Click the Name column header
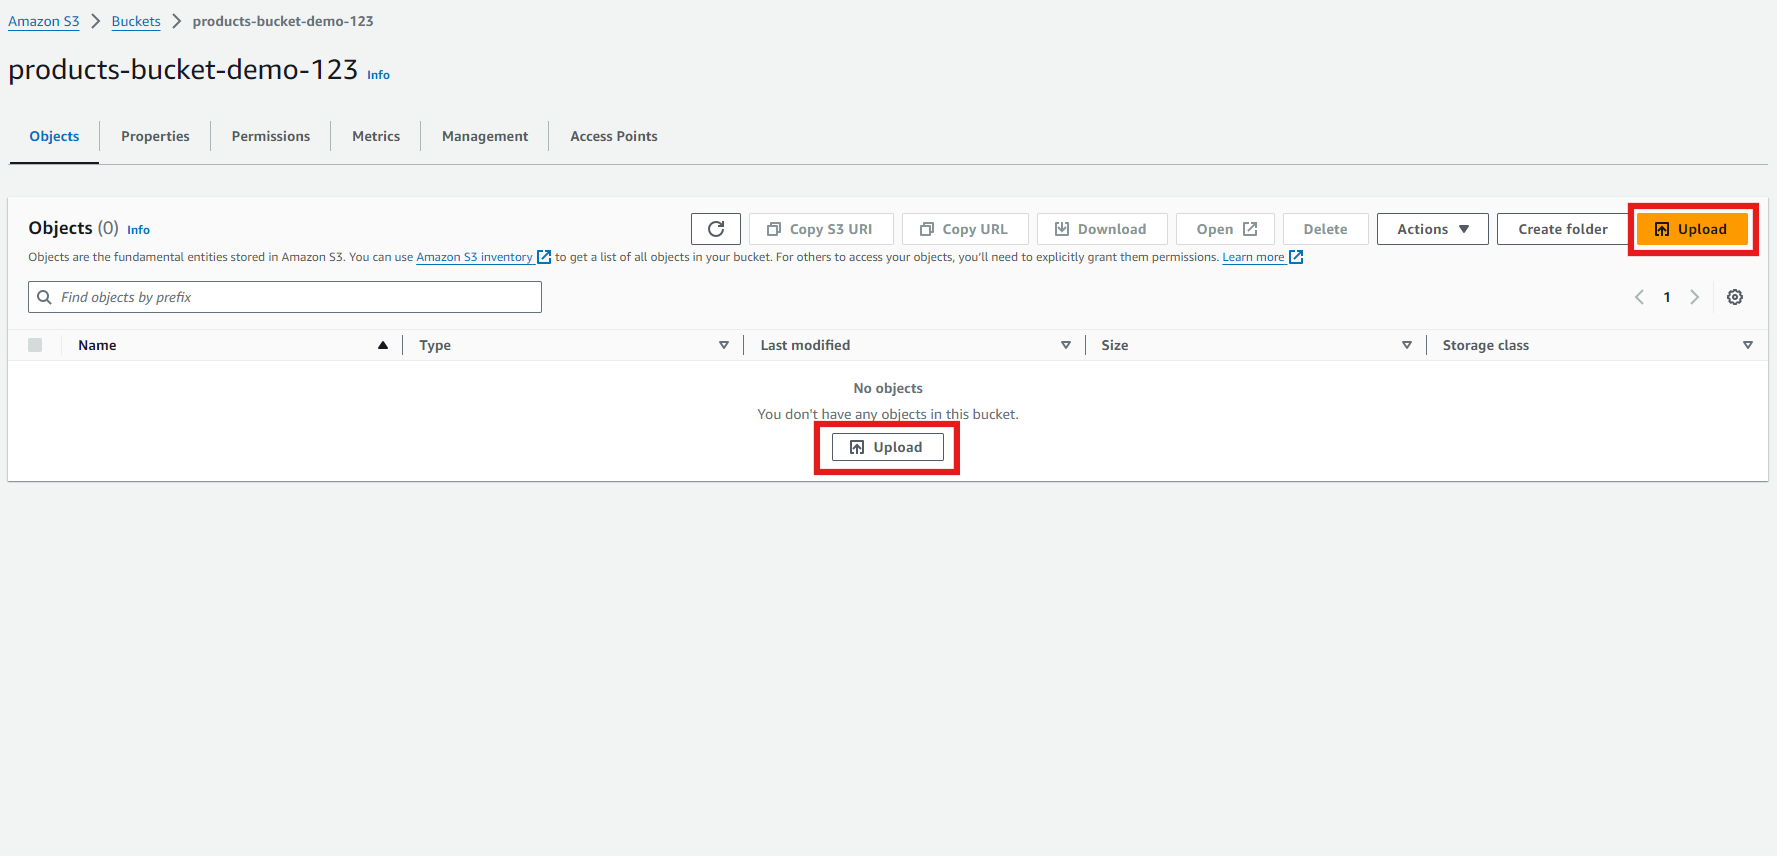This screenshot has height=856, width=1777. 97,345
